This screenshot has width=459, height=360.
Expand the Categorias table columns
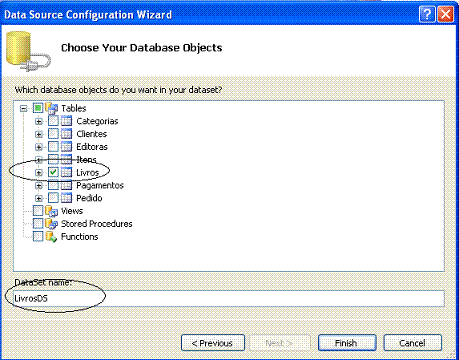point(39,121)
